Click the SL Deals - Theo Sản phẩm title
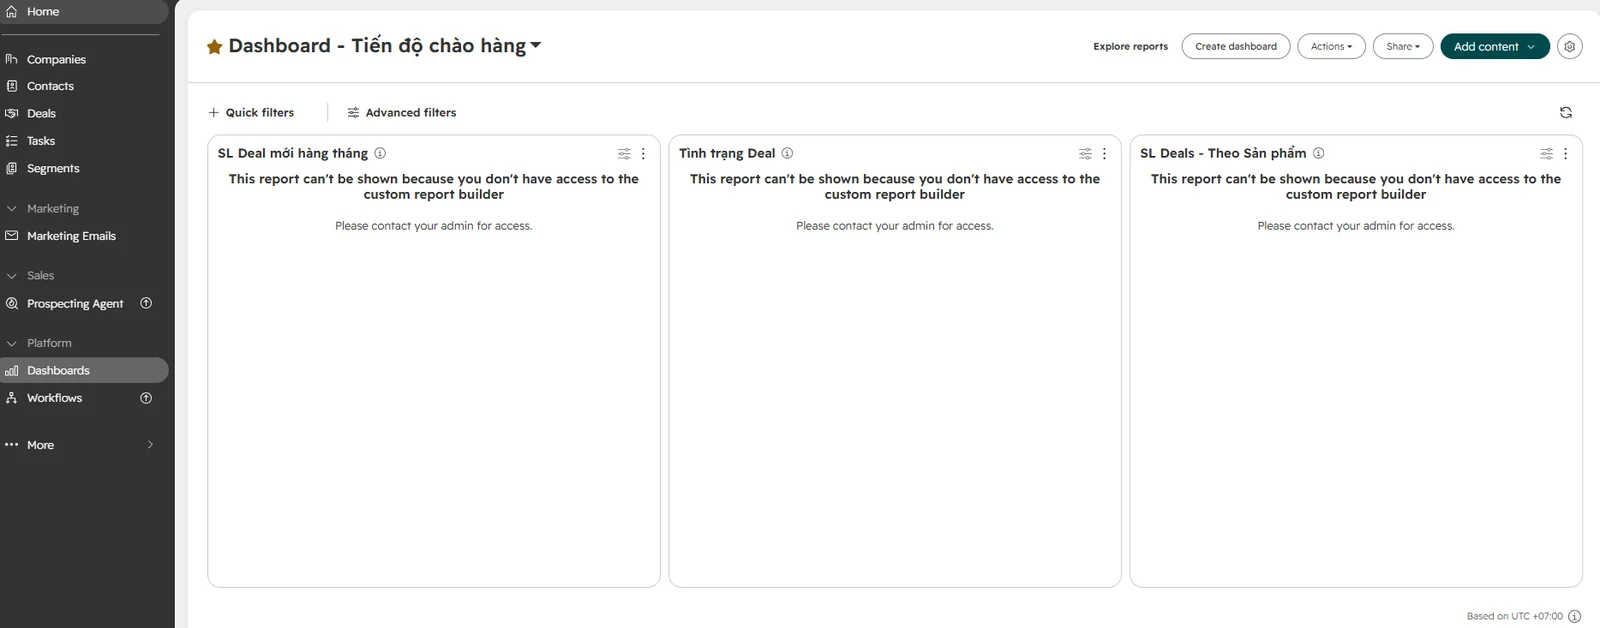1600x628 pixels. coord(1223,153)
